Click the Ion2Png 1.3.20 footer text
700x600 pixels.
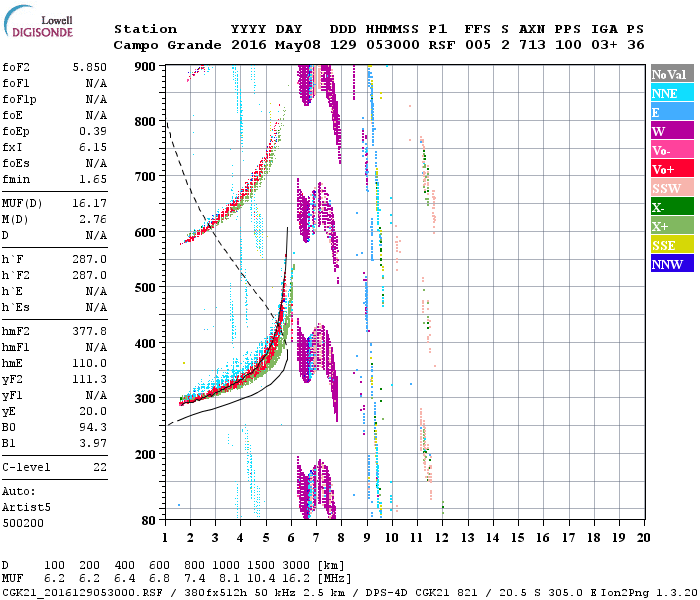(649, 592)
